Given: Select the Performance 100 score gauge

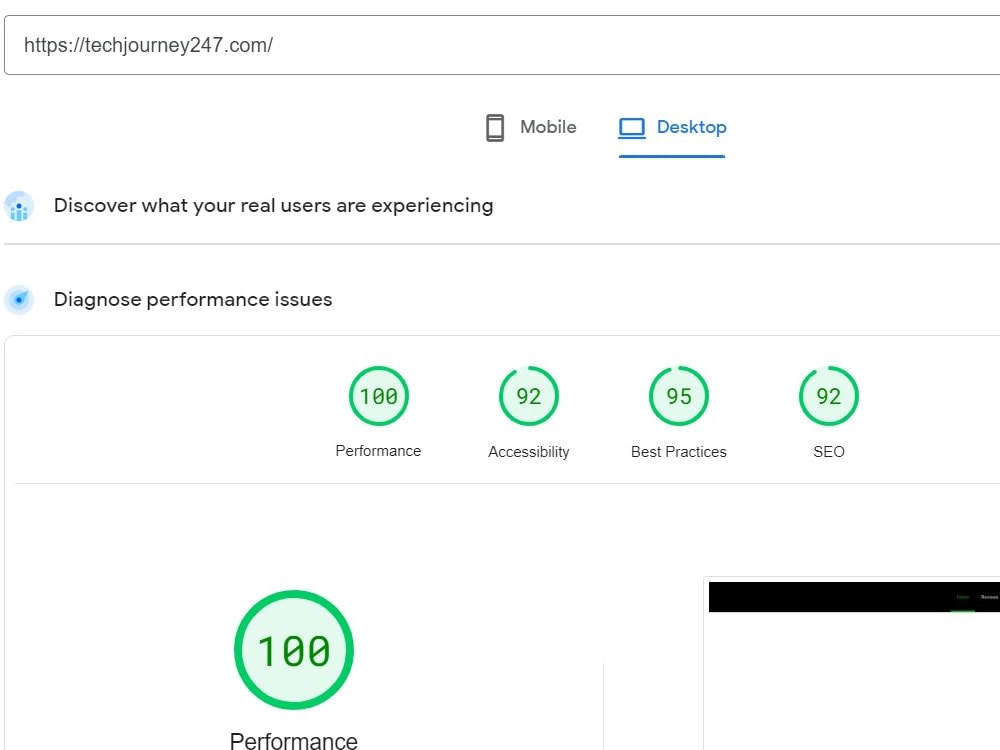Looking at the screenshot, I should 378,395.
